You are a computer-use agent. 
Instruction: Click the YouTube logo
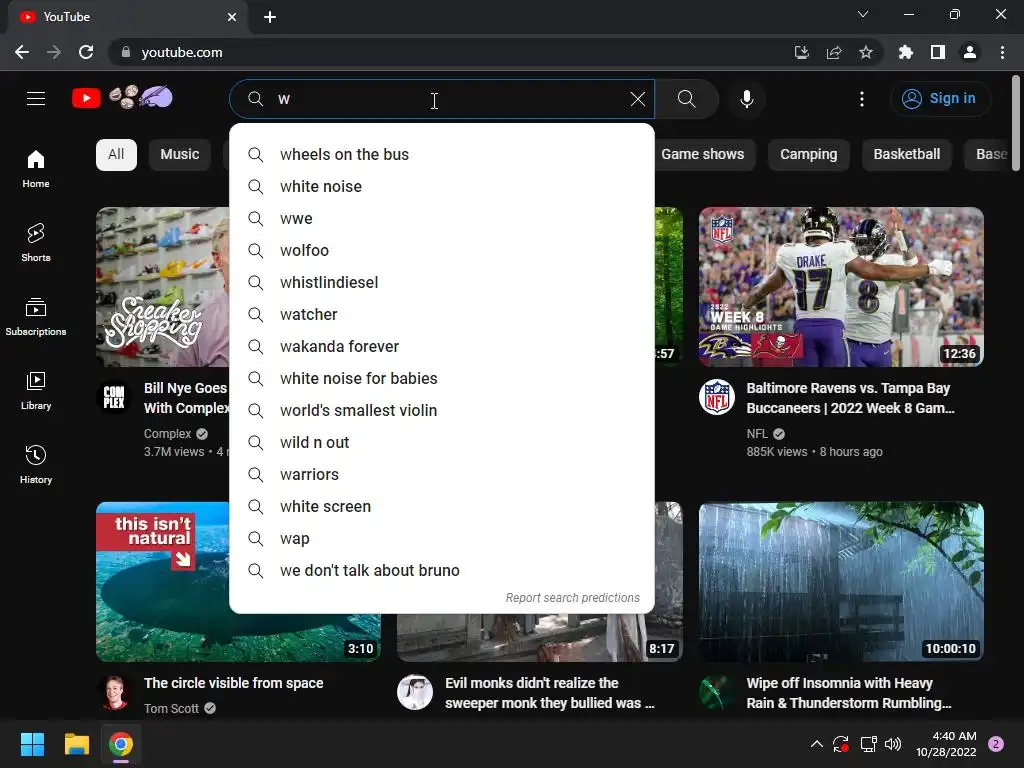[x=122, y=98]
